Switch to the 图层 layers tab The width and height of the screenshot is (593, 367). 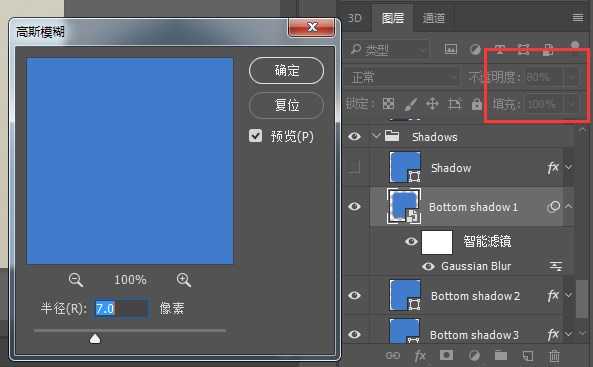pos(393,18)
